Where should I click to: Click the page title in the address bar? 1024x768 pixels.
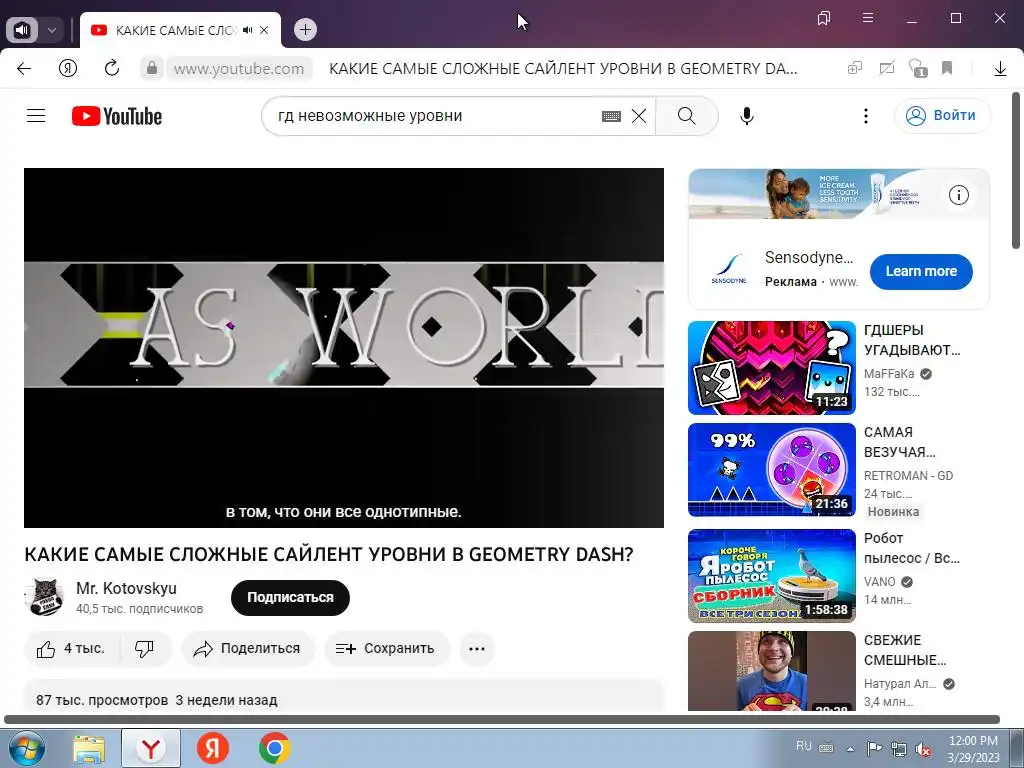563,69
